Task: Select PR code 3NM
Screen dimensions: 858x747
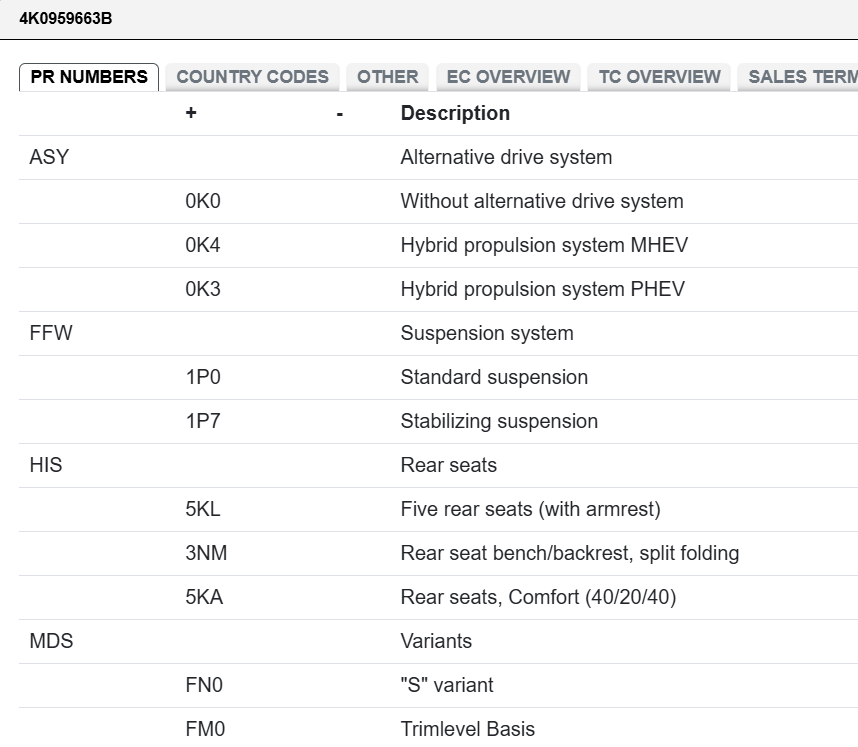Action: pyautogui.click(x=206, y=553)
